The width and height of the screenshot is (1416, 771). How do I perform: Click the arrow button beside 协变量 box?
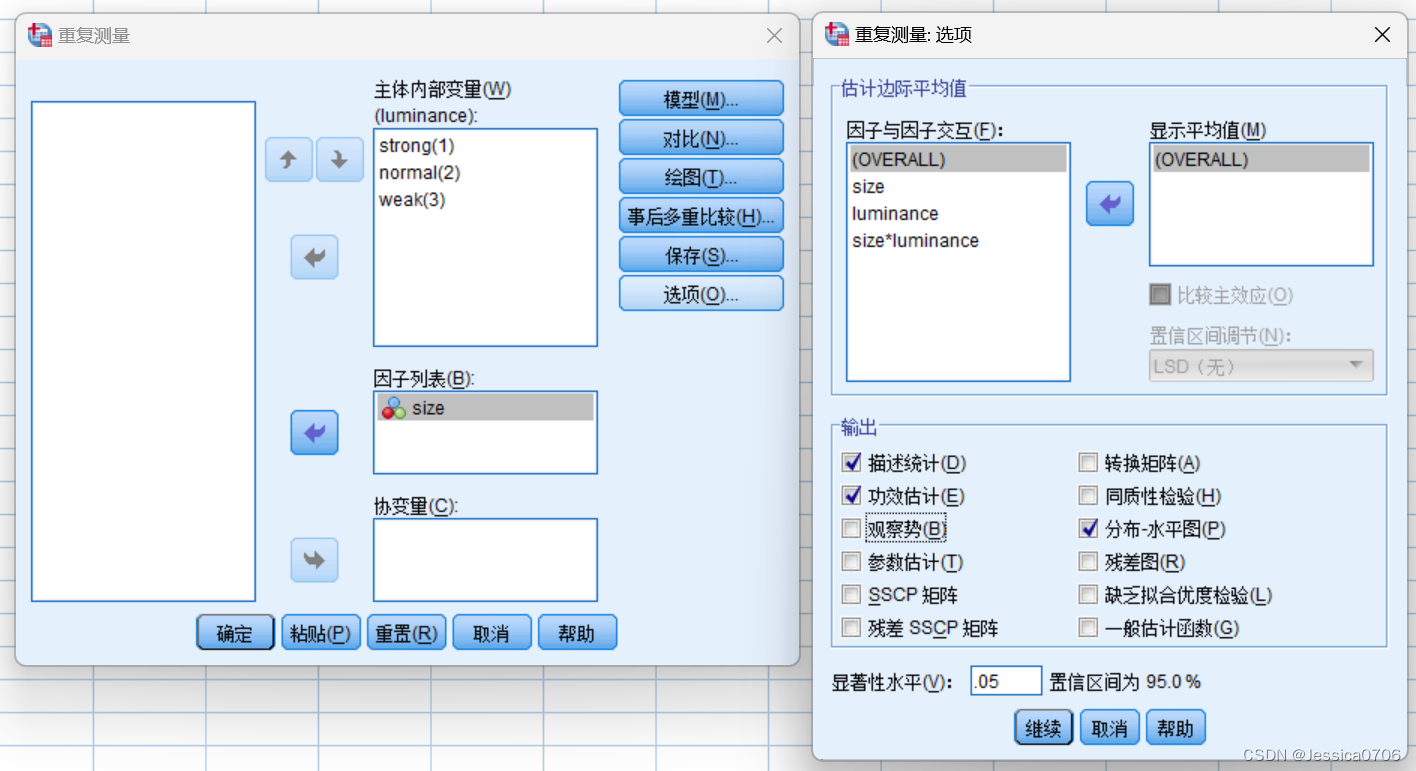point(315,560)
